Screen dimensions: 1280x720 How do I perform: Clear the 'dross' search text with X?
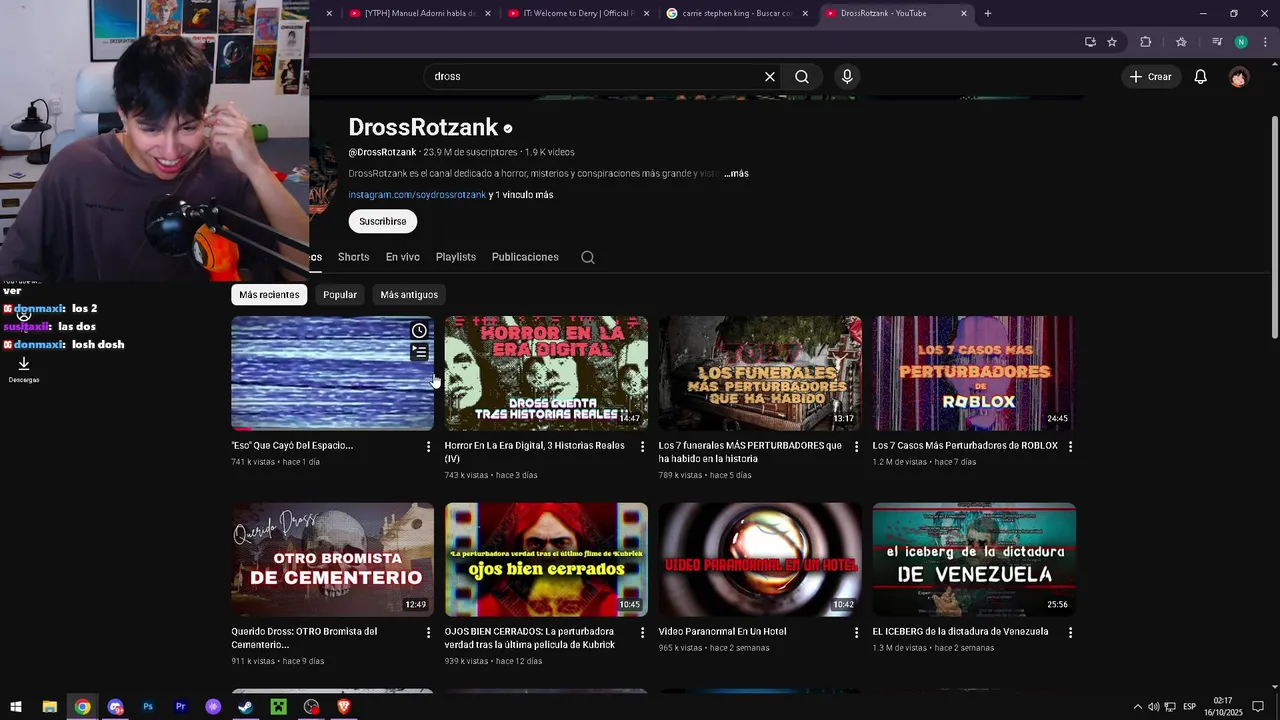(770, 77)
